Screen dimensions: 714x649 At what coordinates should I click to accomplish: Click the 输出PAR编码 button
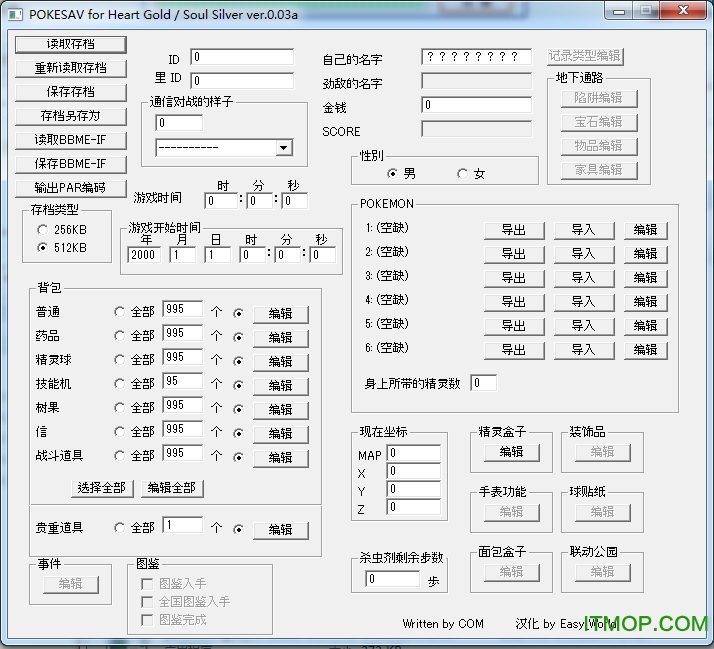point(71,188)
